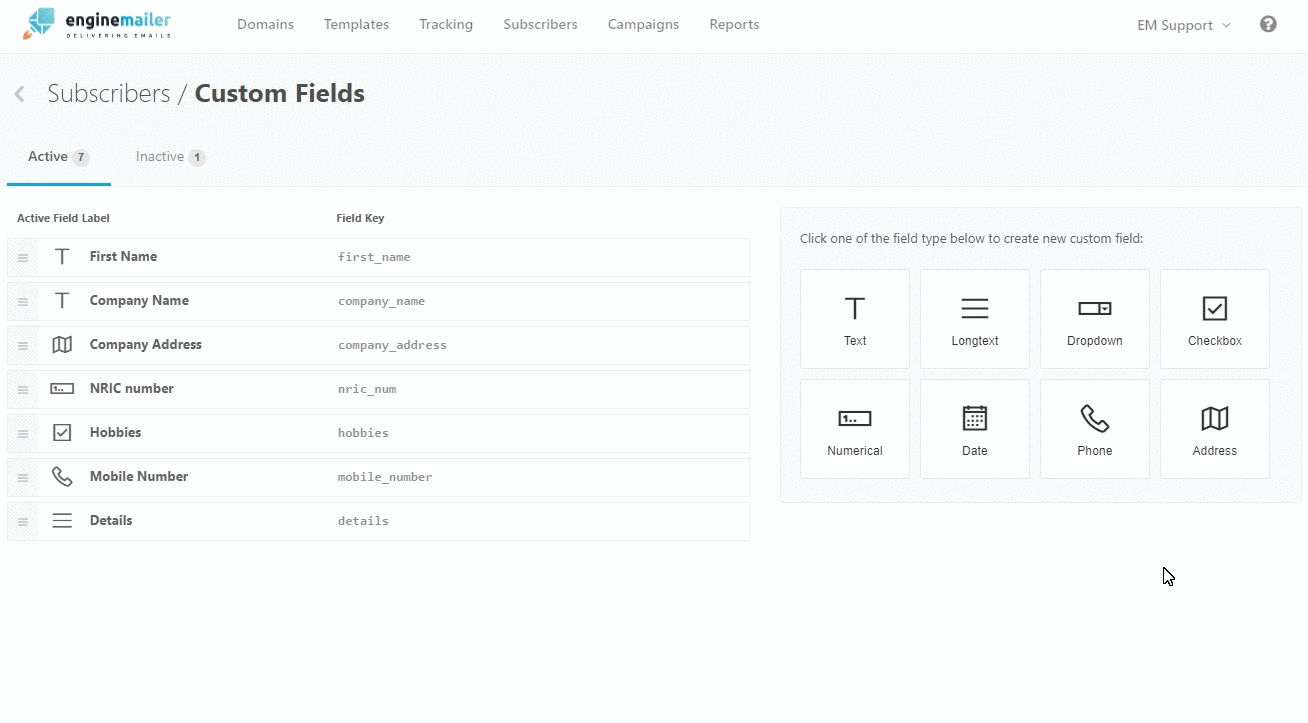
Task: Open the Tracking menu
Action: [446, 24]
